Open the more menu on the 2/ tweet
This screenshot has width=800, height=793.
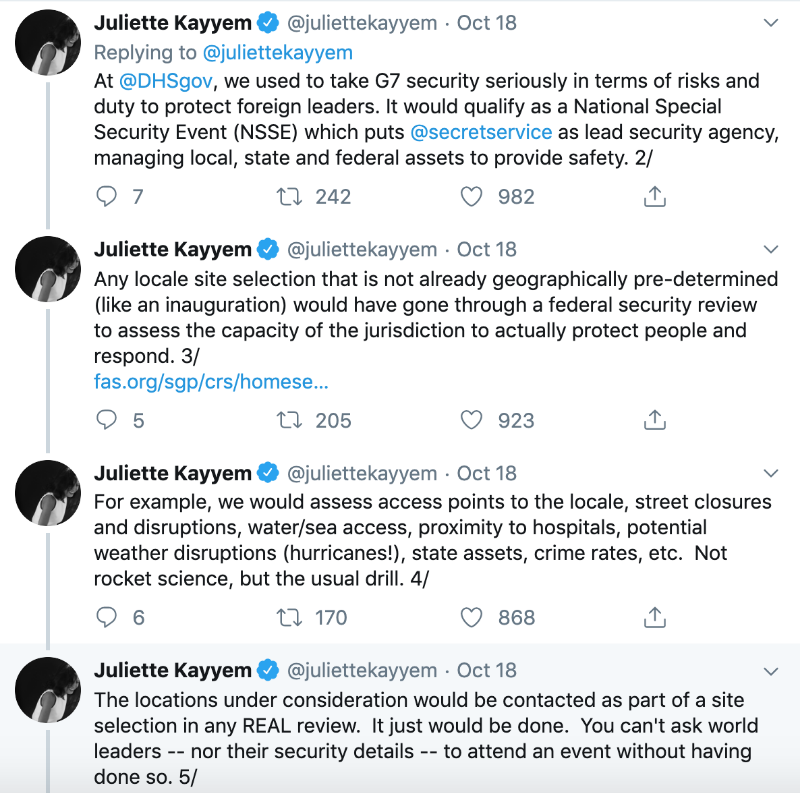(x=770, y=22)
